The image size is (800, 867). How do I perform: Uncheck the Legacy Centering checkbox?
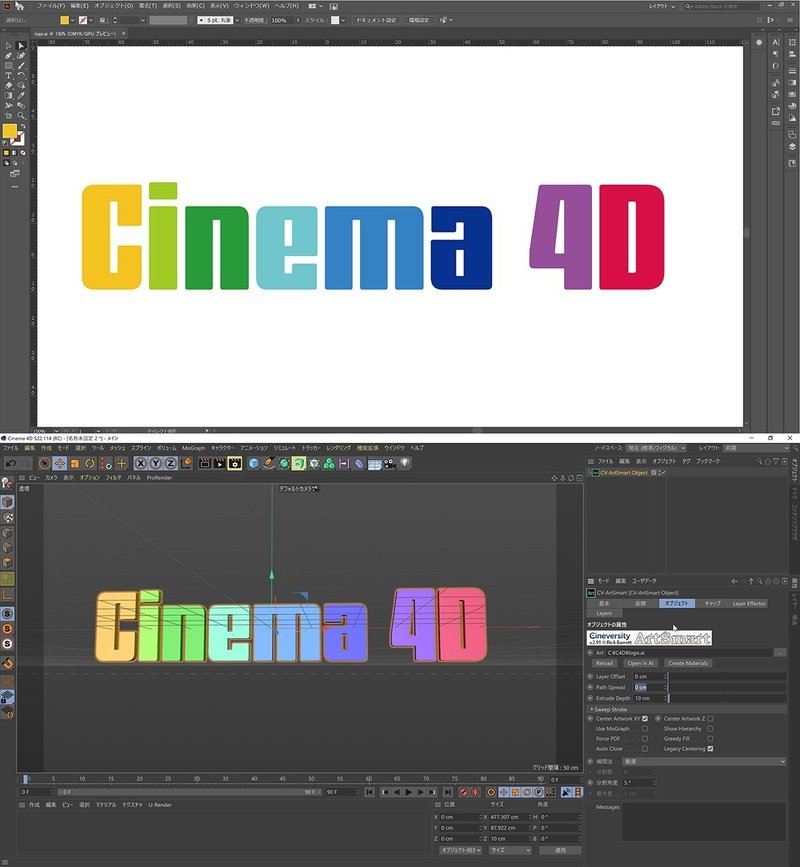pyautogui.click(x=709, y=749)
